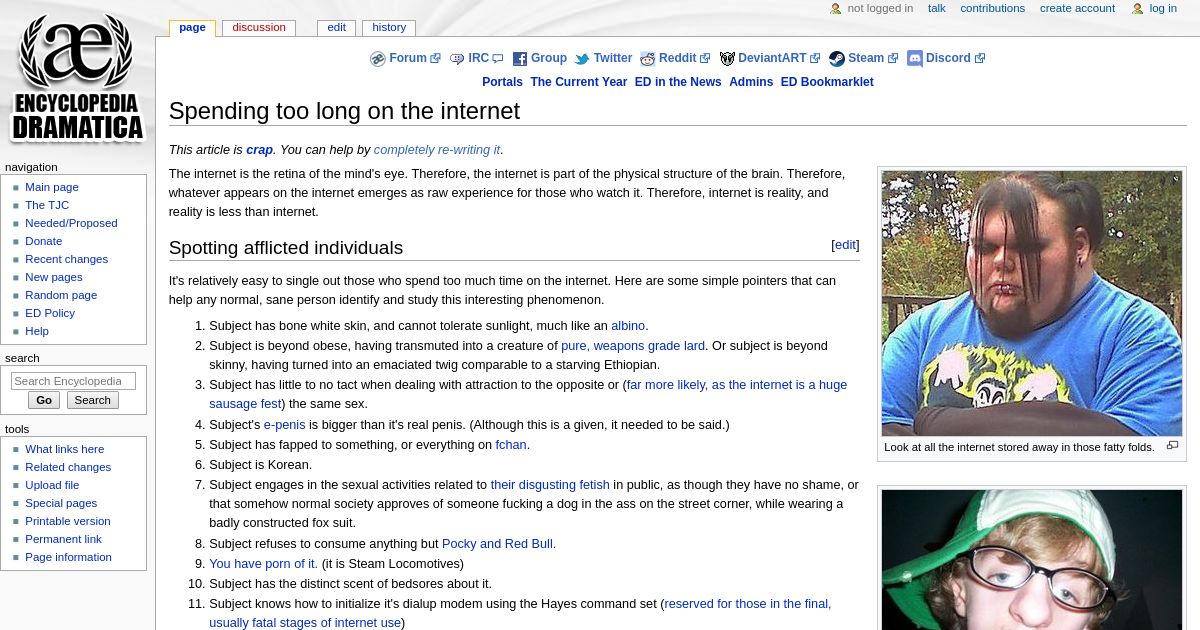Open the first thumbnail photo with blue shirt
The image size is (1200, 630).
1032,303
